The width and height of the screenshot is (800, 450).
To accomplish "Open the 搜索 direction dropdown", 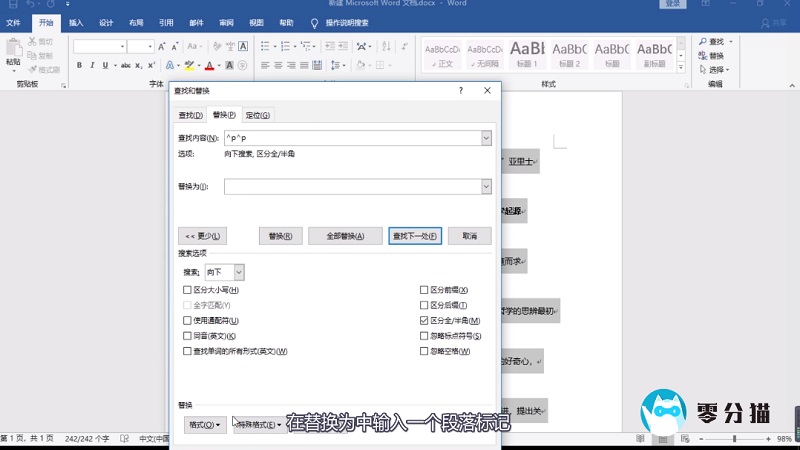I will (x=239, y=272).
